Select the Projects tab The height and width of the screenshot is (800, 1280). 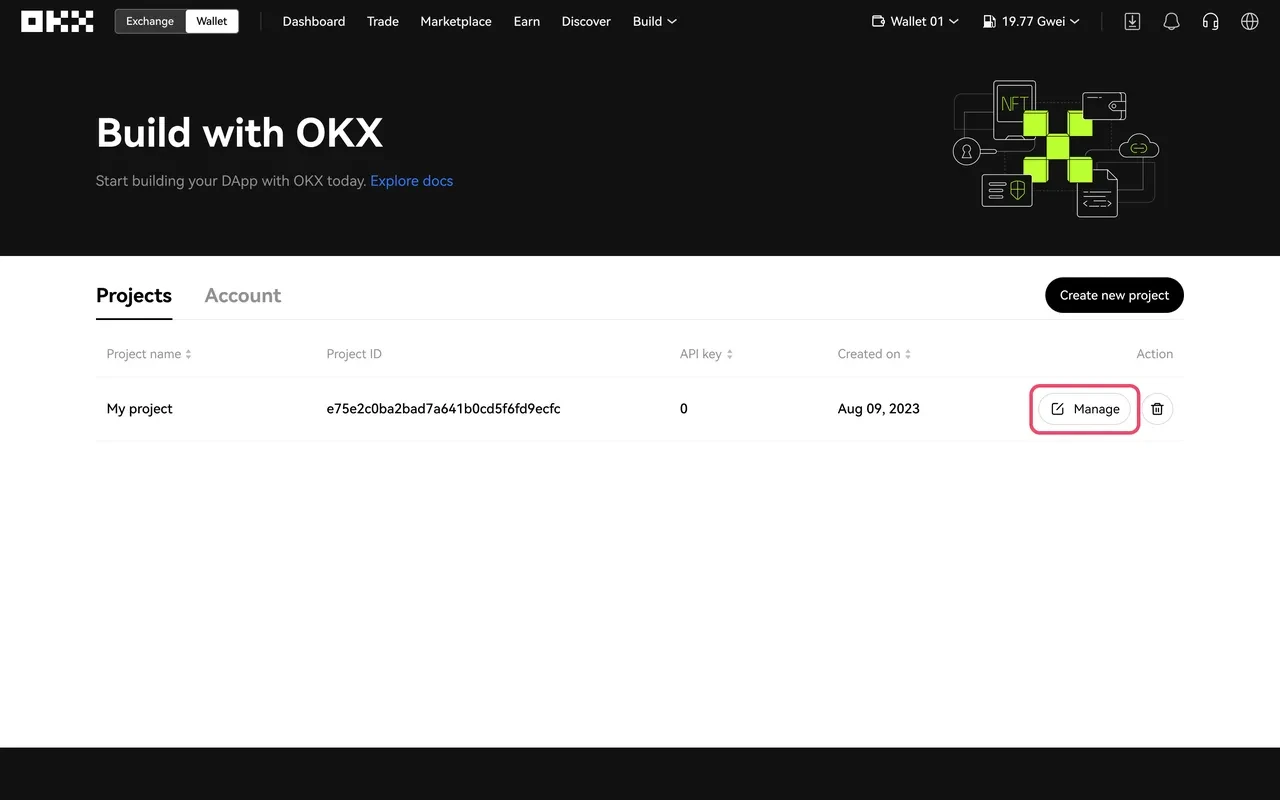point(134,296)
